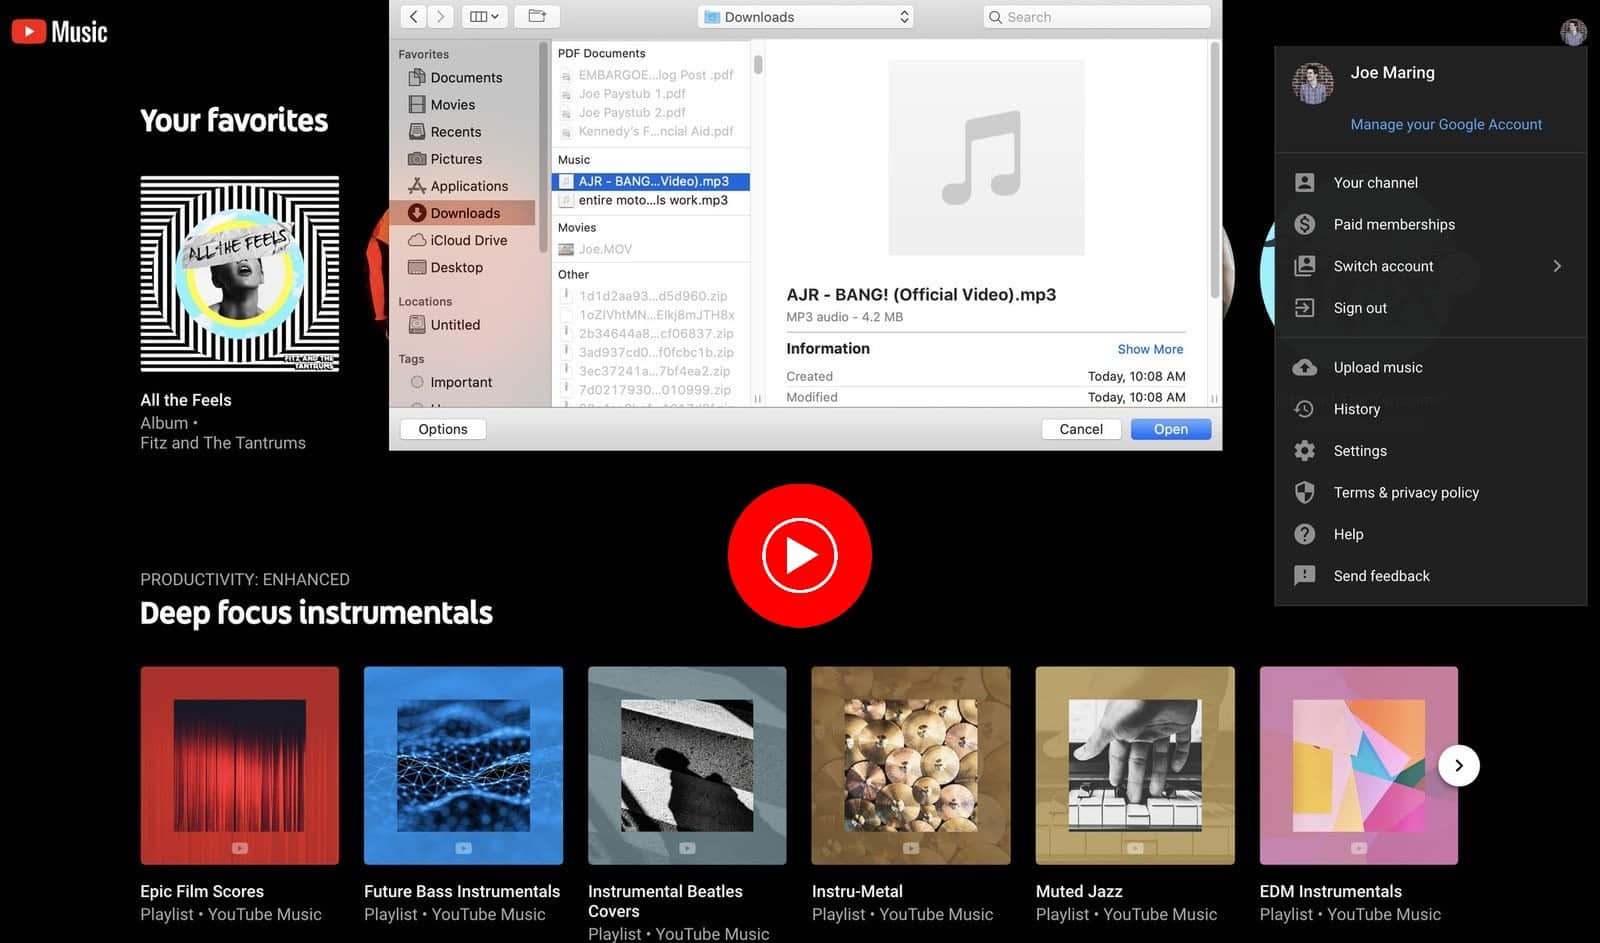Click the large red YouTube Music play button
1600x943 pixels.
coord(800,555)
